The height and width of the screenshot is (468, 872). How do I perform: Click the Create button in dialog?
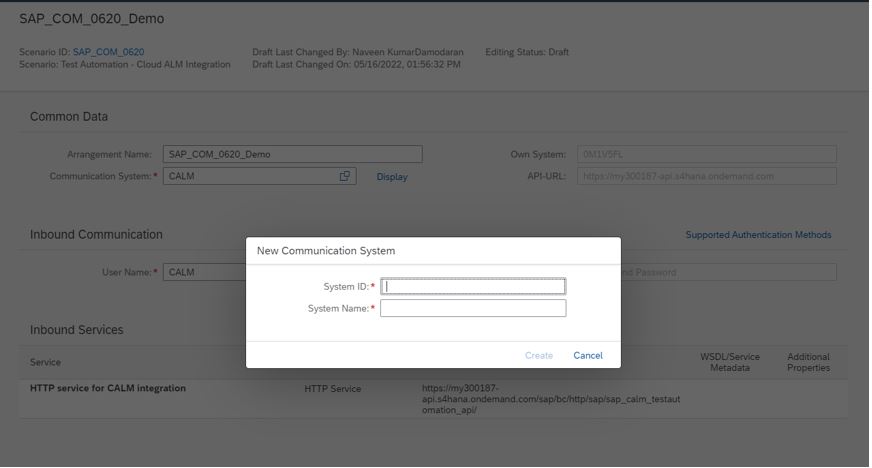[539, 356]
